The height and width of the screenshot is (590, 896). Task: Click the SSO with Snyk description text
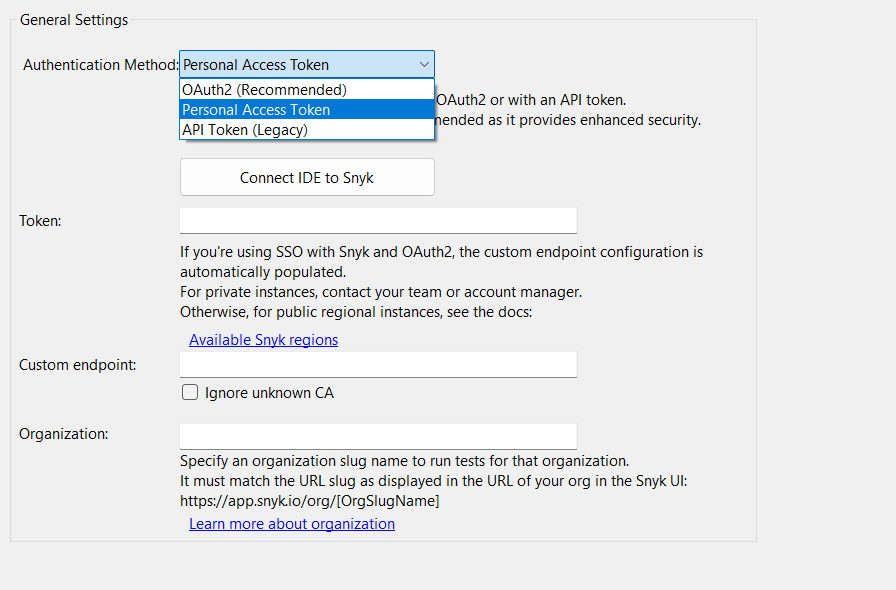(441, 252)
